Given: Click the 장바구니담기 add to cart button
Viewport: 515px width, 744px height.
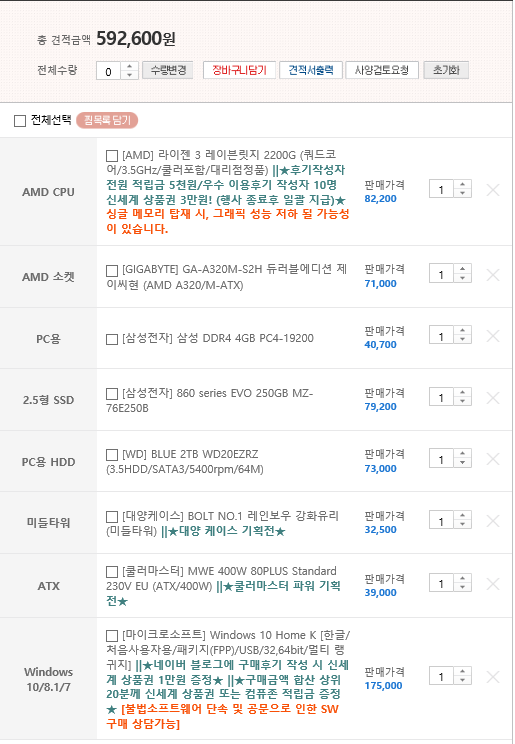Looking at the screenshot, I should coord(239,70).
